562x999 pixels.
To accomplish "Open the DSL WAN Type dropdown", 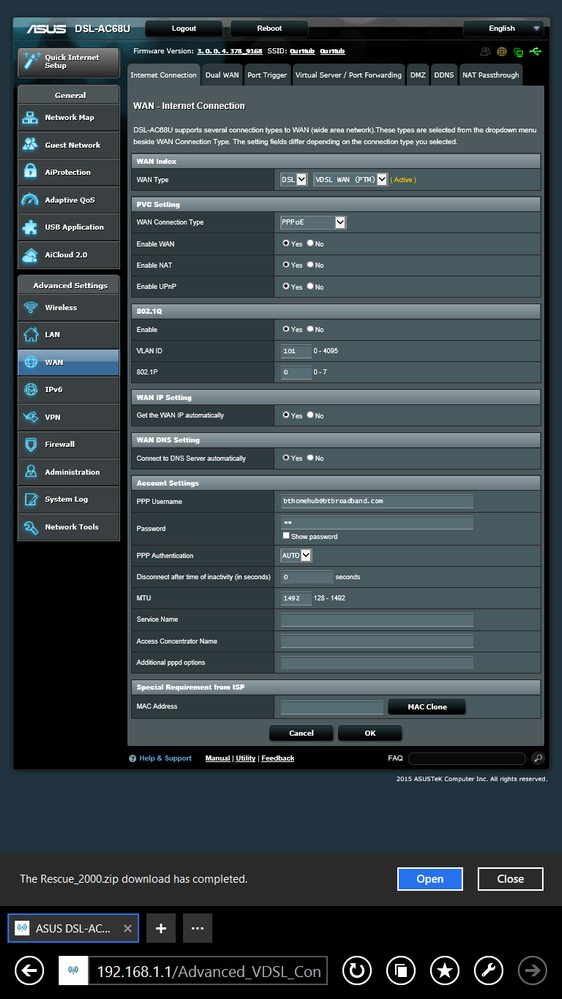I will point(294,180).
